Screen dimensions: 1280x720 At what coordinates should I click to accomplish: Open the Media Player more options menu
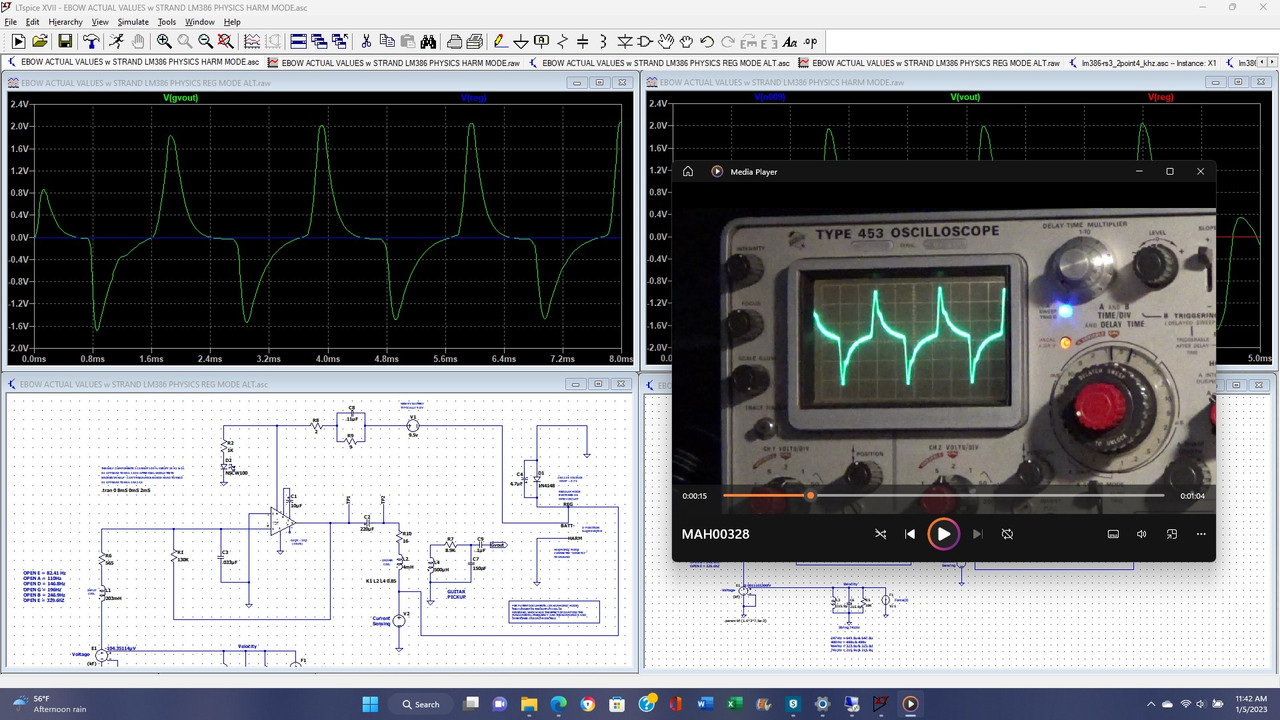pyautogui.click(x=1201, y=534)
